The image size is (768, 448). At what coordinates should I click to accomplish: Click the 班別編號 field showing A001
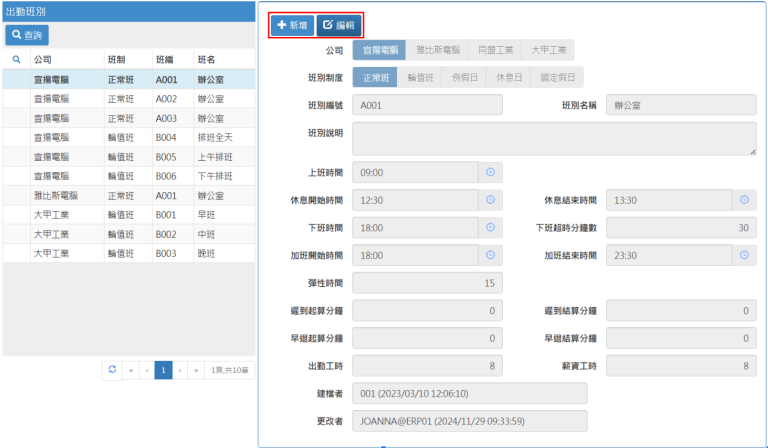pos(427,105)
